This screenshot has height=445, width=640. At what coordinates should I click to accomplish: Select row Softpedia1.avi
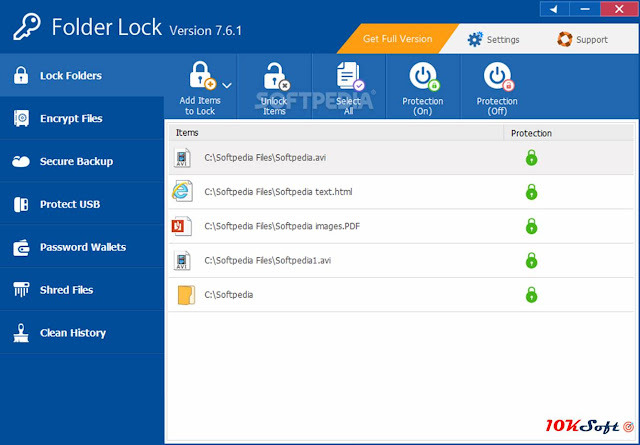click(401, 260)
